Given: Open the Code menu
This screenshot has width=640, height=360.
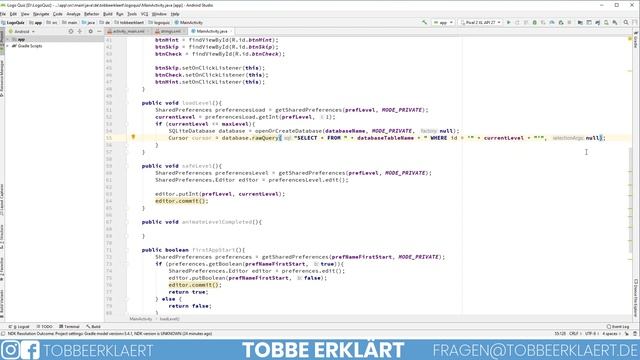Looking at the screenshot, I should [58, 14].
